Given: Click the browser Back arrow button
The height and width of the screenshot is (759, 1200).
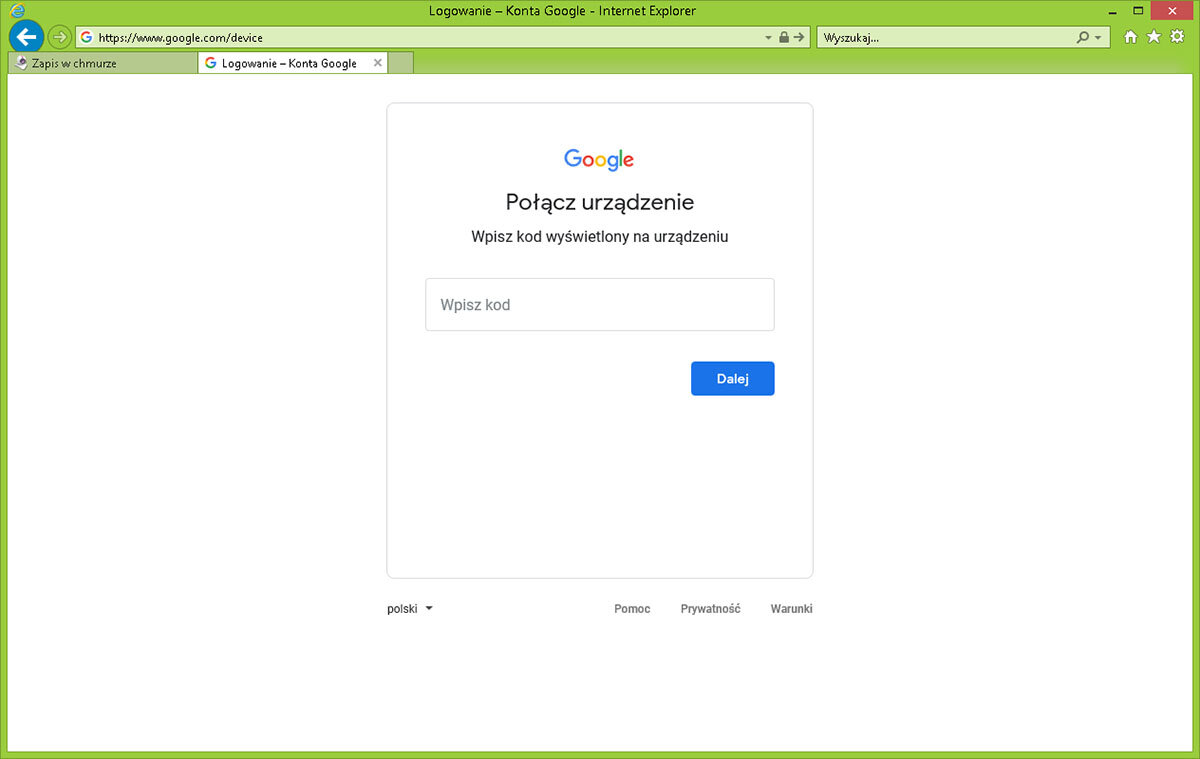Looking at the screenshot, I should [x=27, y=37].
